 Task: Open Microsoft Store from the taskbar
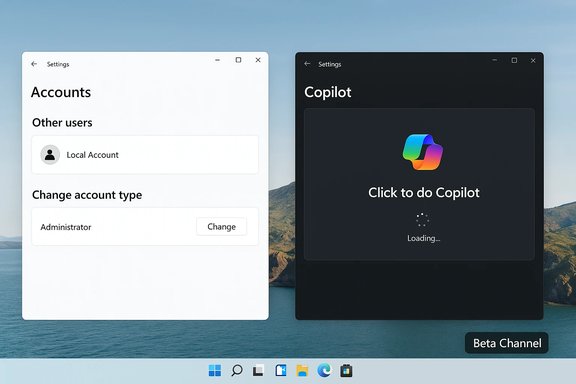coord(346,370)
